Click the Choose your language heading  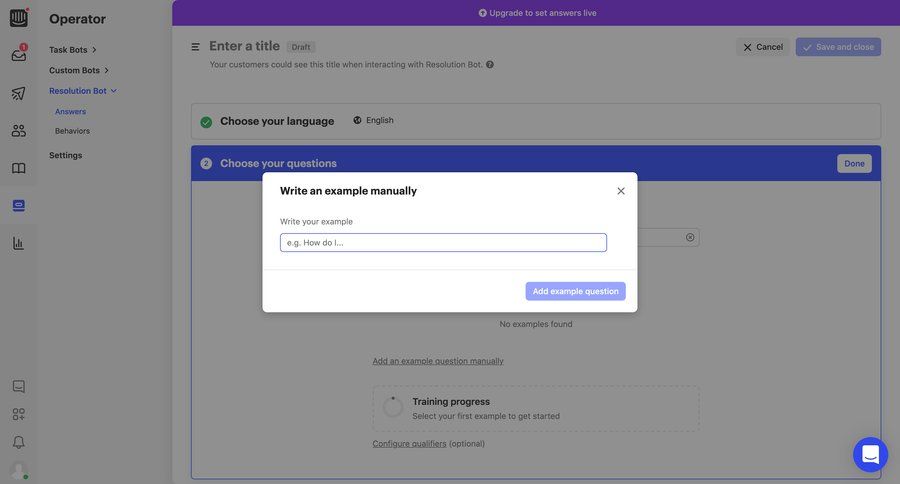point(277,121)
